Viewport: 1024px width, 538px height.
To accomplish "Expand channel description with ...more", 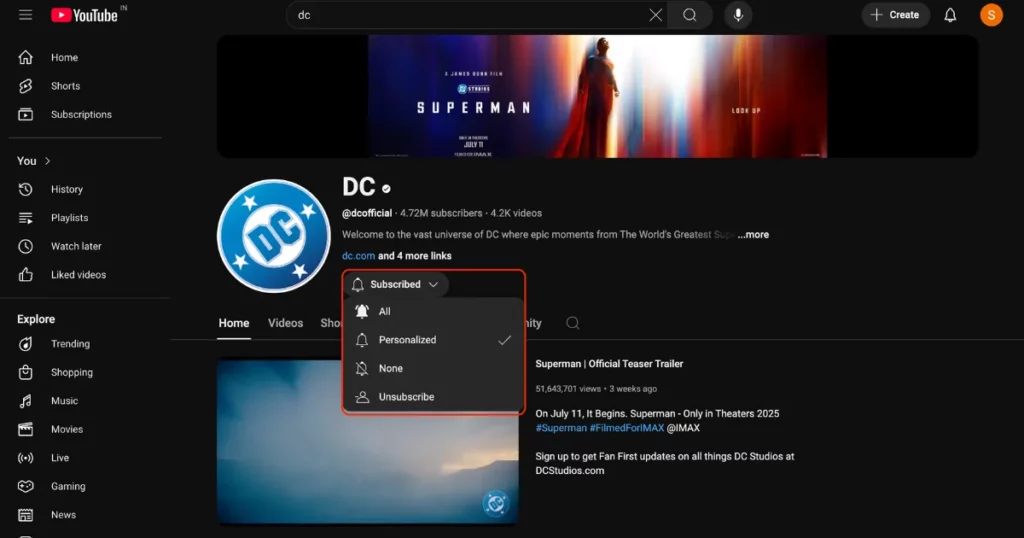I will [753, 235].
